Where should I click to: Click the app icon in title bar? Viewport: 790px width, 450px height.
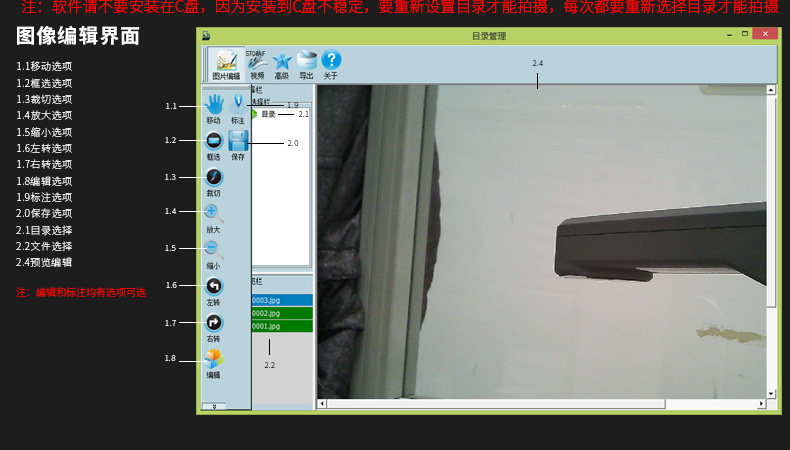click(206, 35)
